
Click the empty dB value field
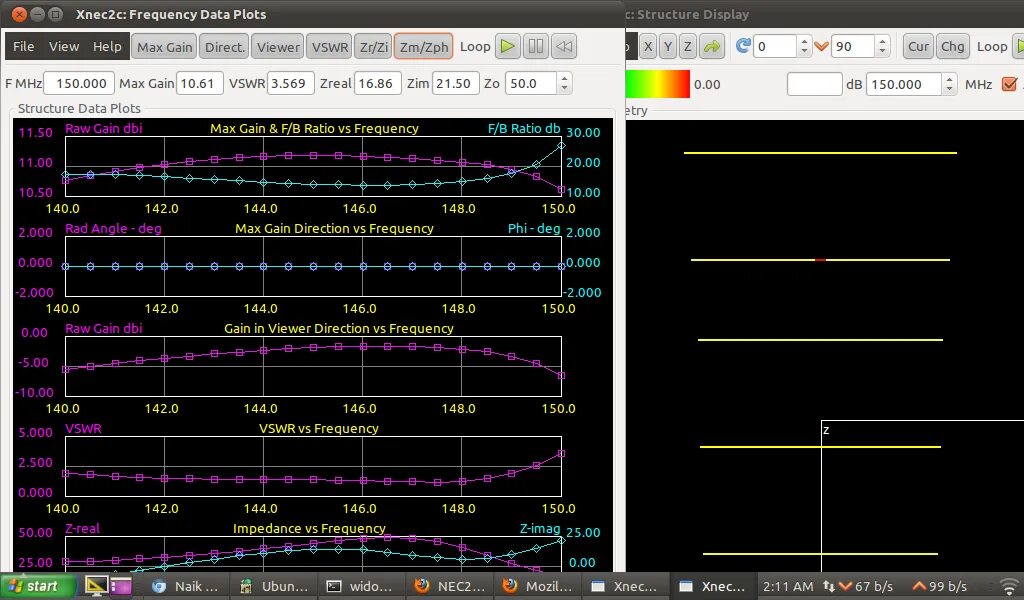[814, 84]
